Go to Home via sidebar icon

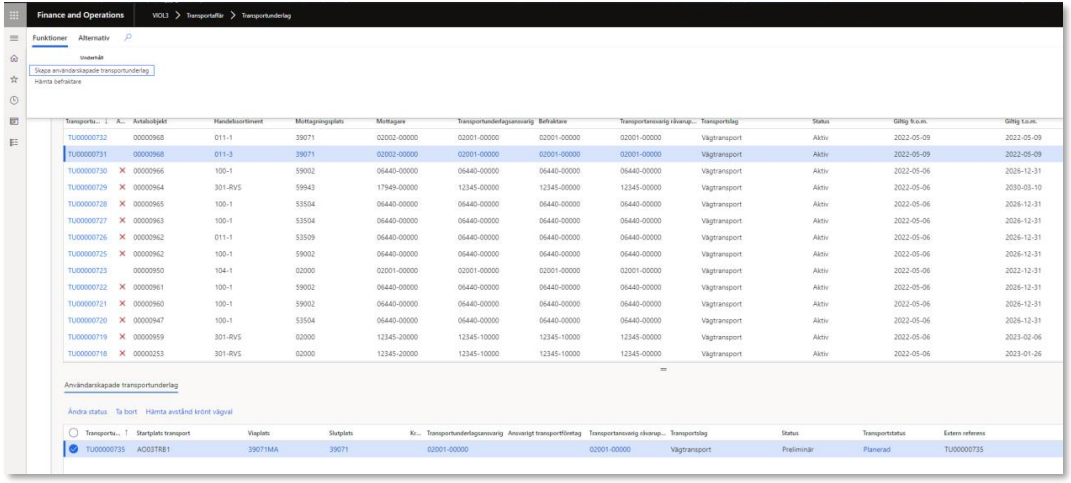13,59
